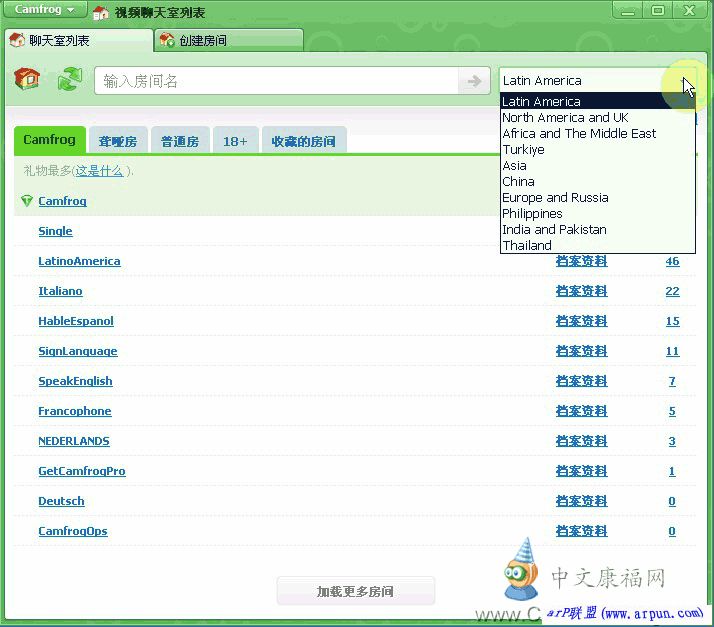Click the go arrow button in search box
Image resolution: width=714 pixels, height=627 pixels.
474,81
